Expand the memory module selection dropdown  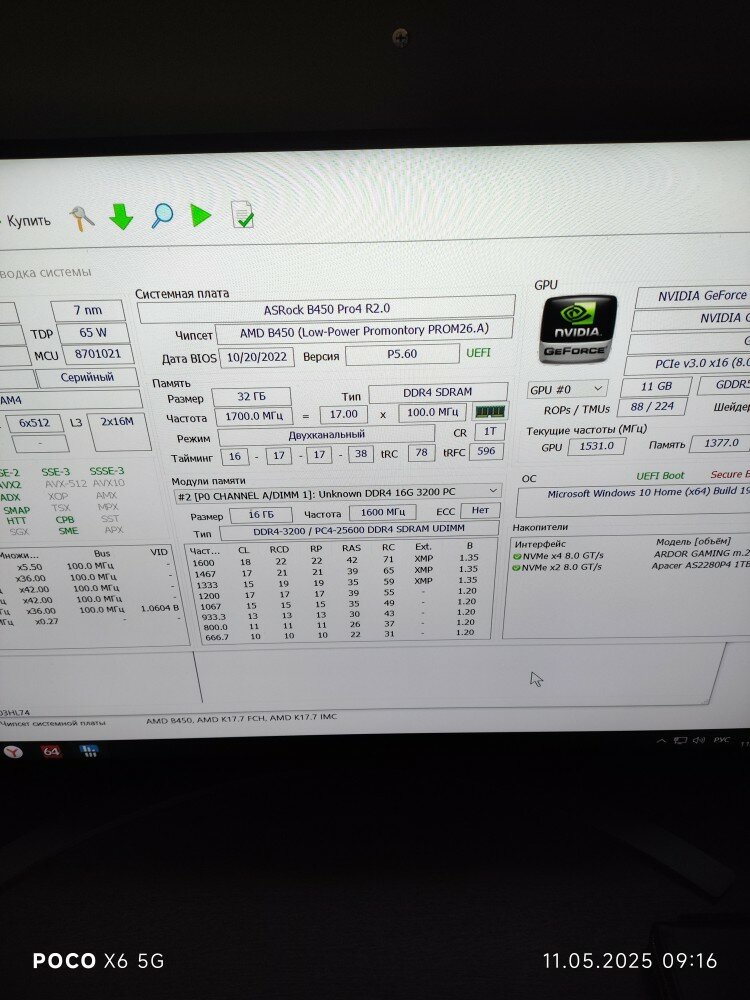pyautogui.click(x=337, y=493)
